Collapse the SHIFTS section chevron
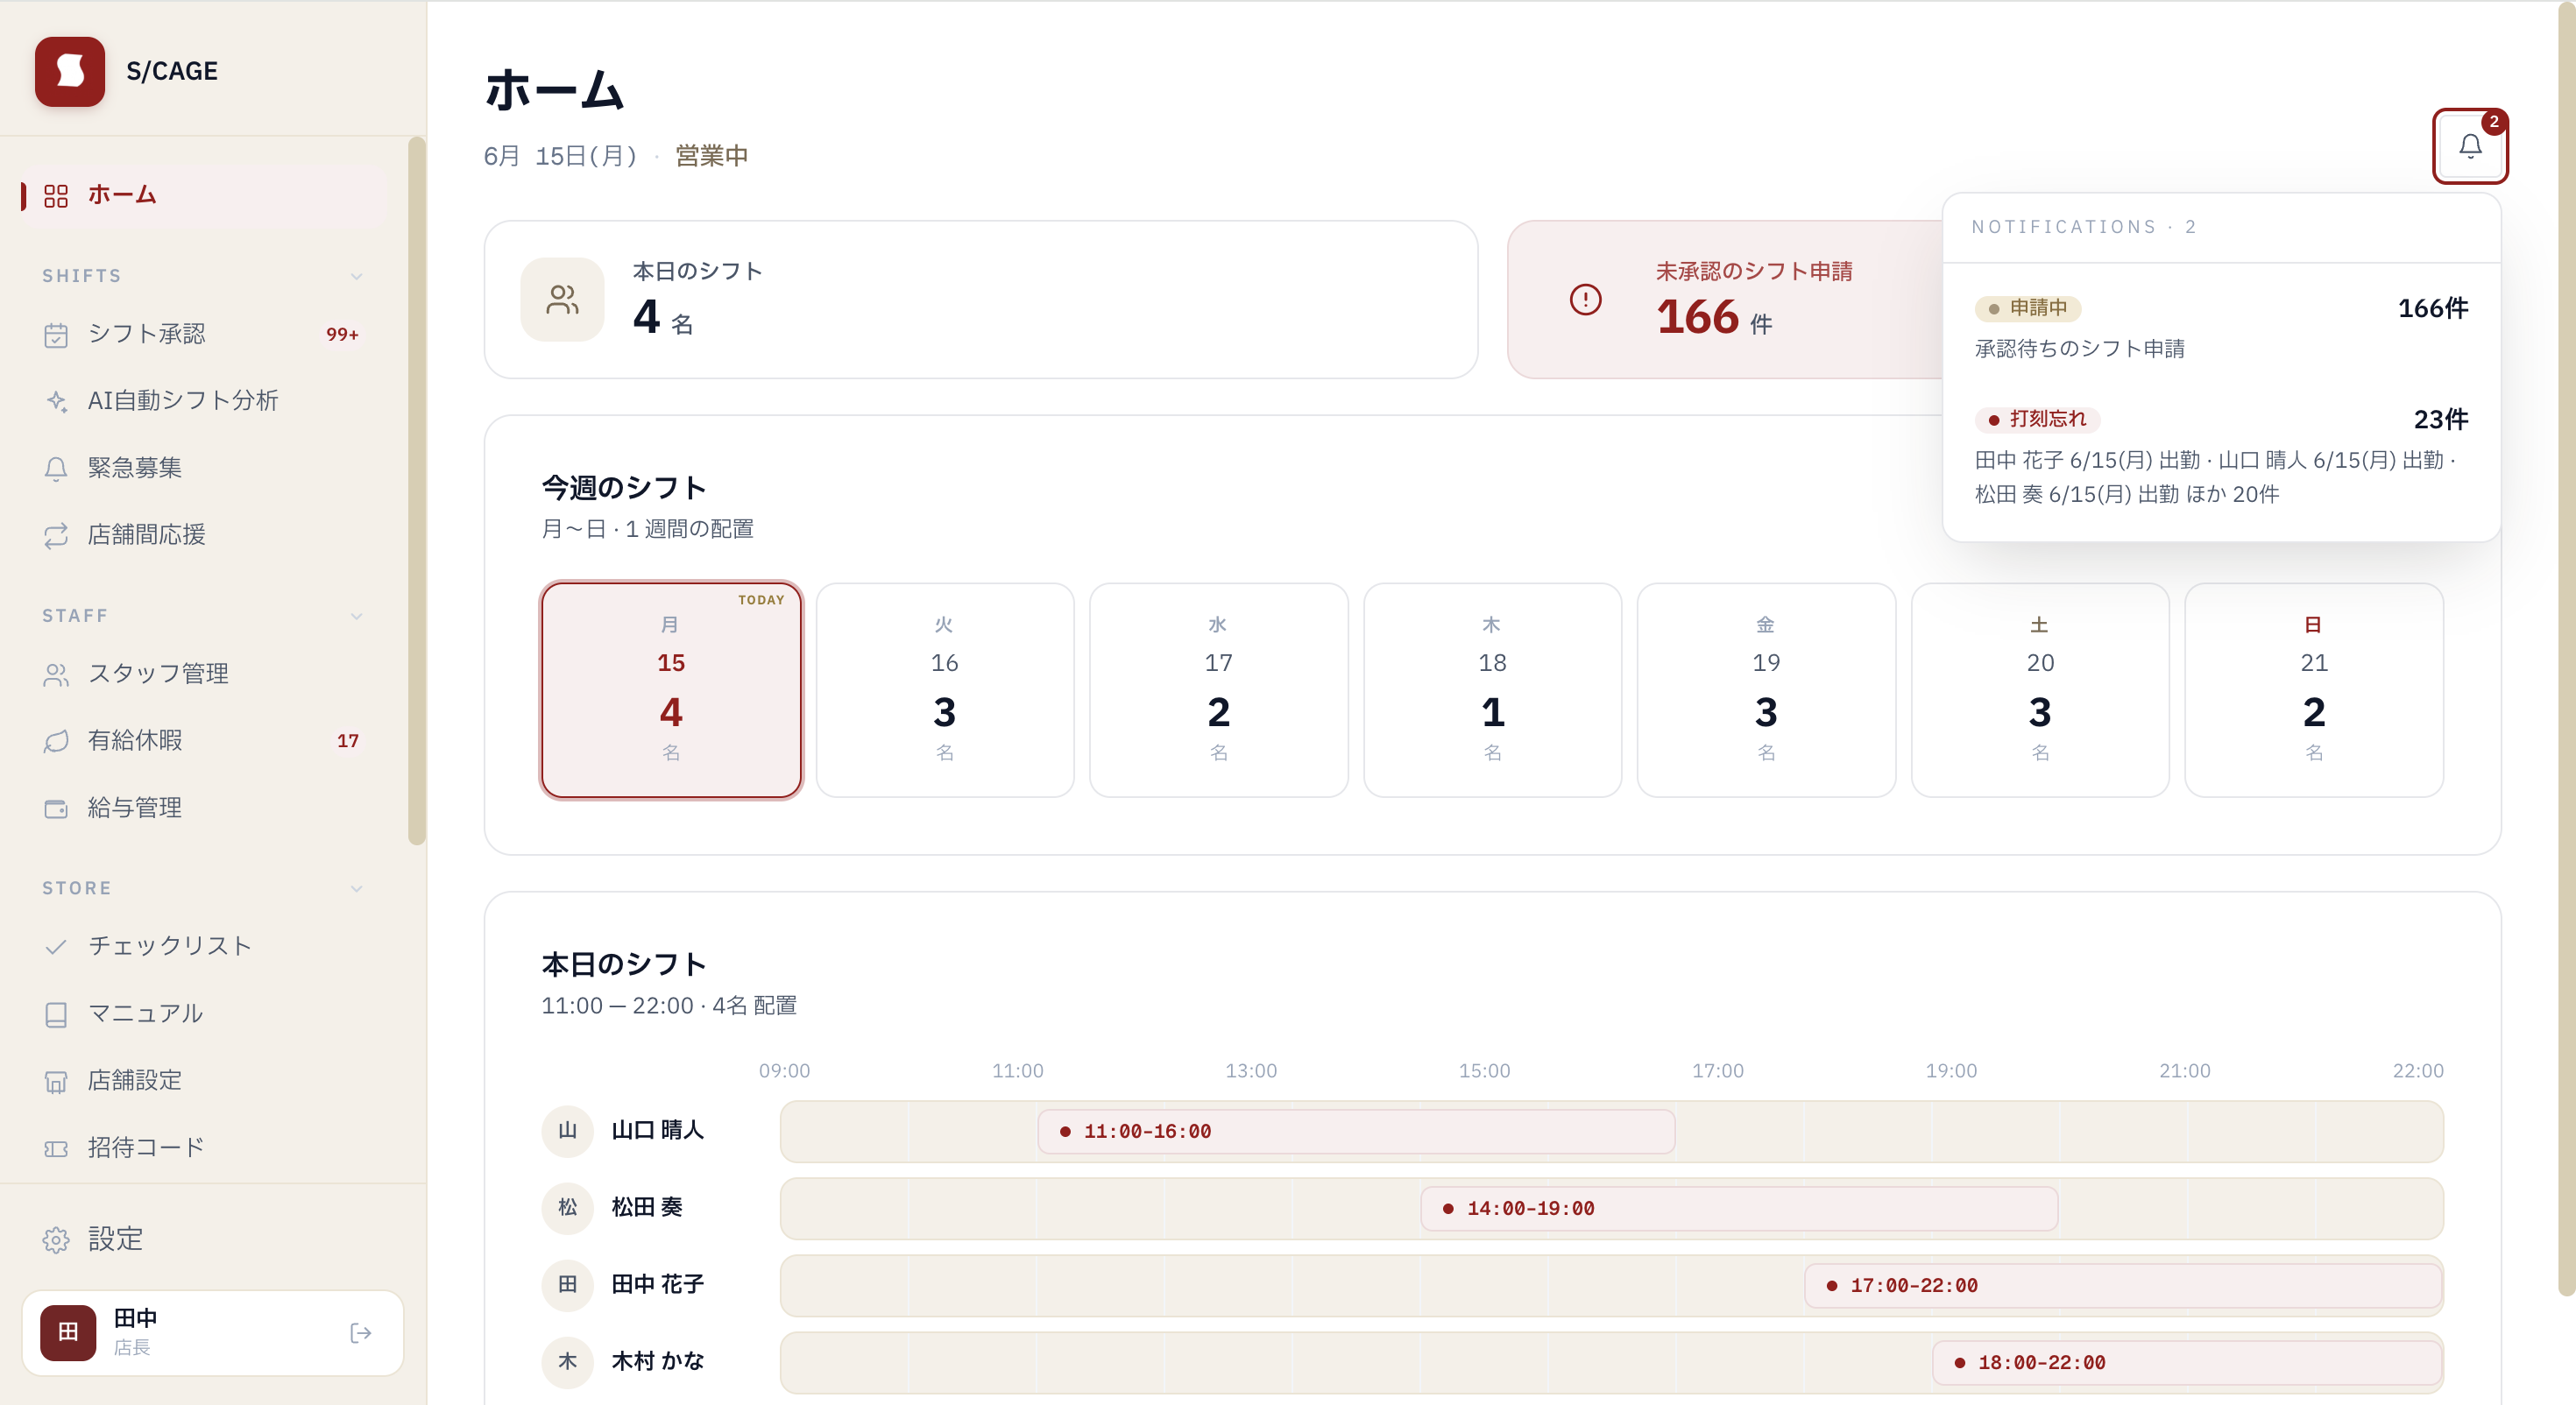The height and width of the screenshot is (1405, 2576). (356, 277)
